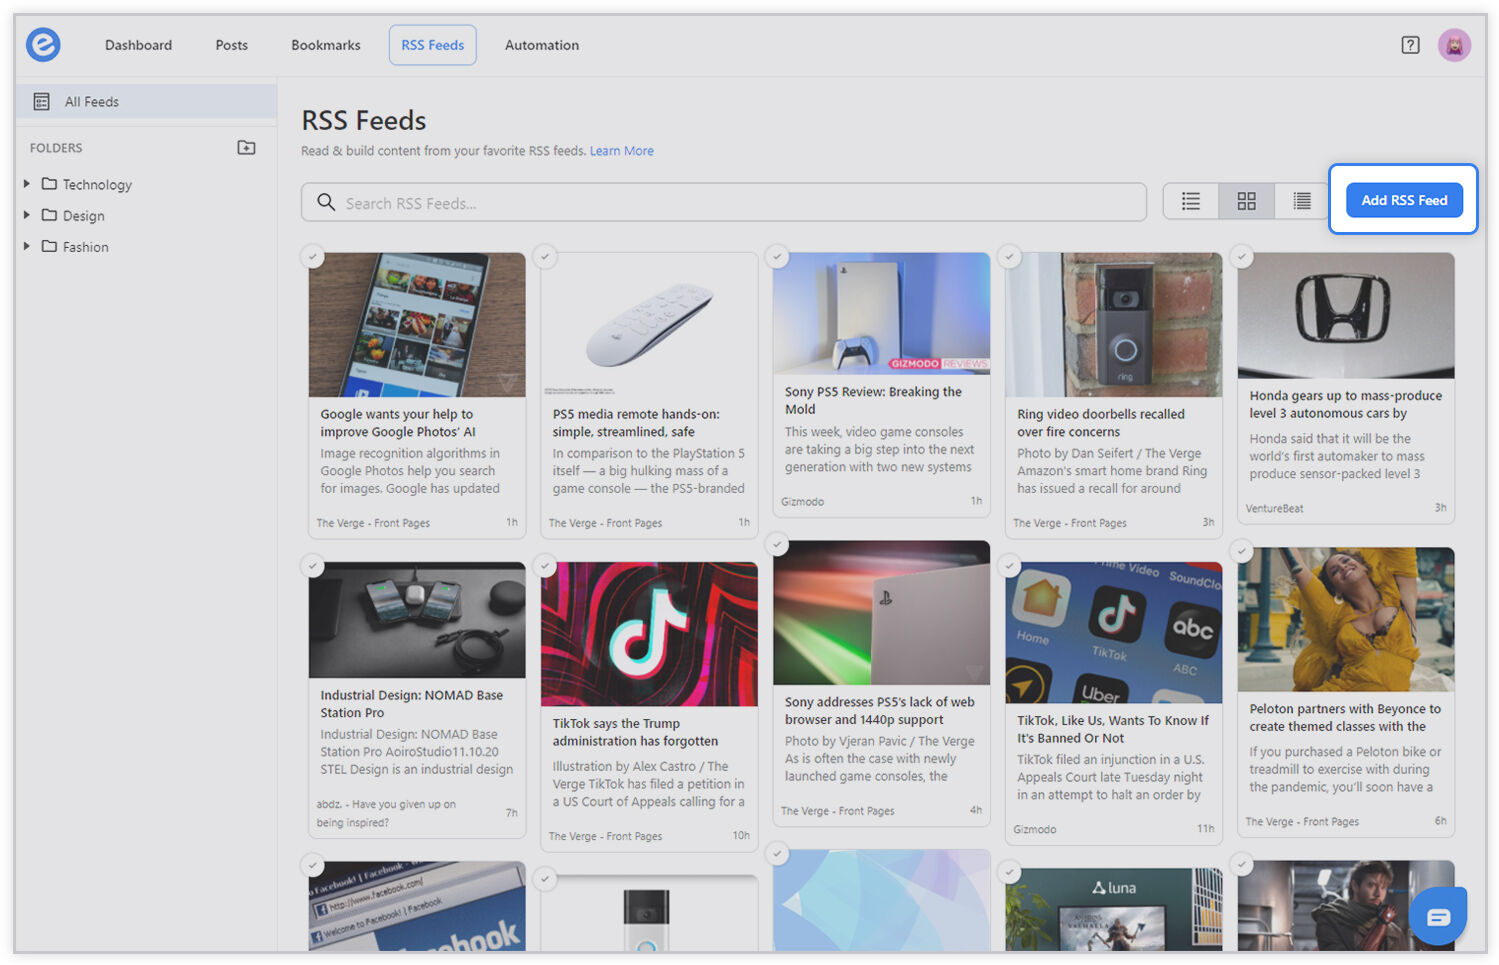Follow the Learn More link

pos(621,151)
